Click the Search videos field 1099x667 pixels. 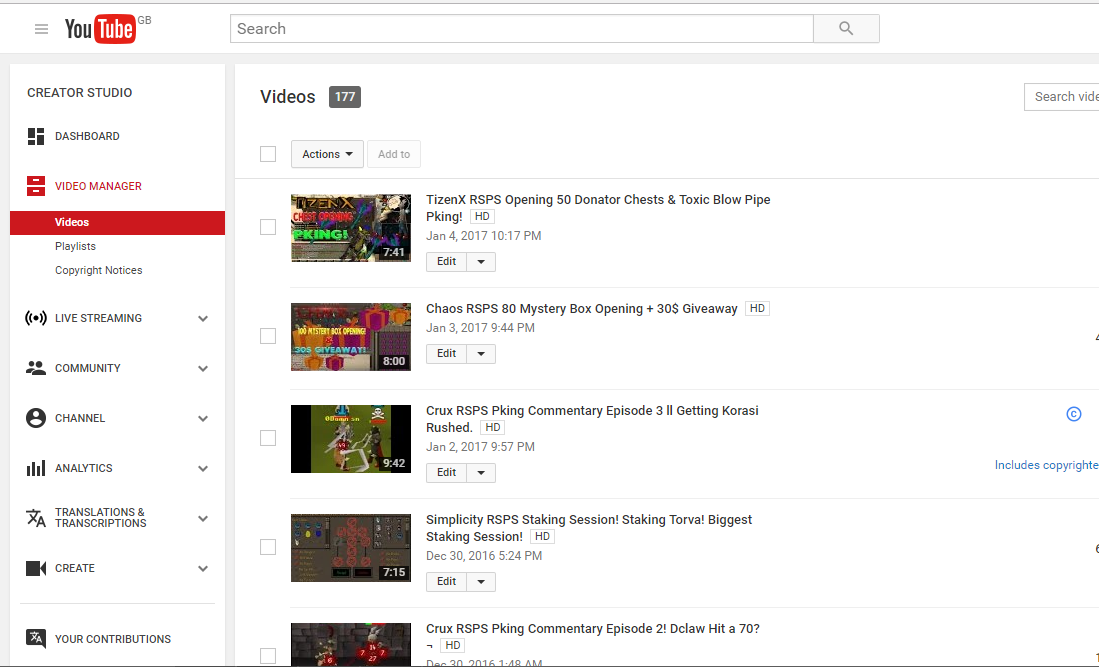click(x=1062, y=97)
